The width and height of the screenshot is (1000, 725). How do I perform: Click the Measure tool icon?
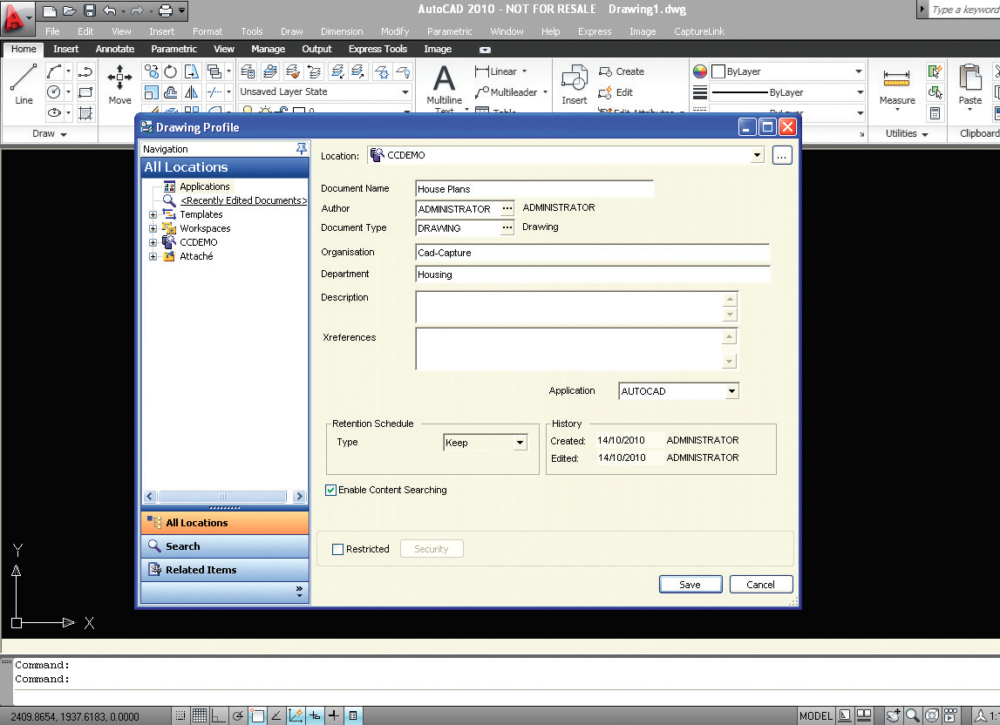click(x=897, y=87)
